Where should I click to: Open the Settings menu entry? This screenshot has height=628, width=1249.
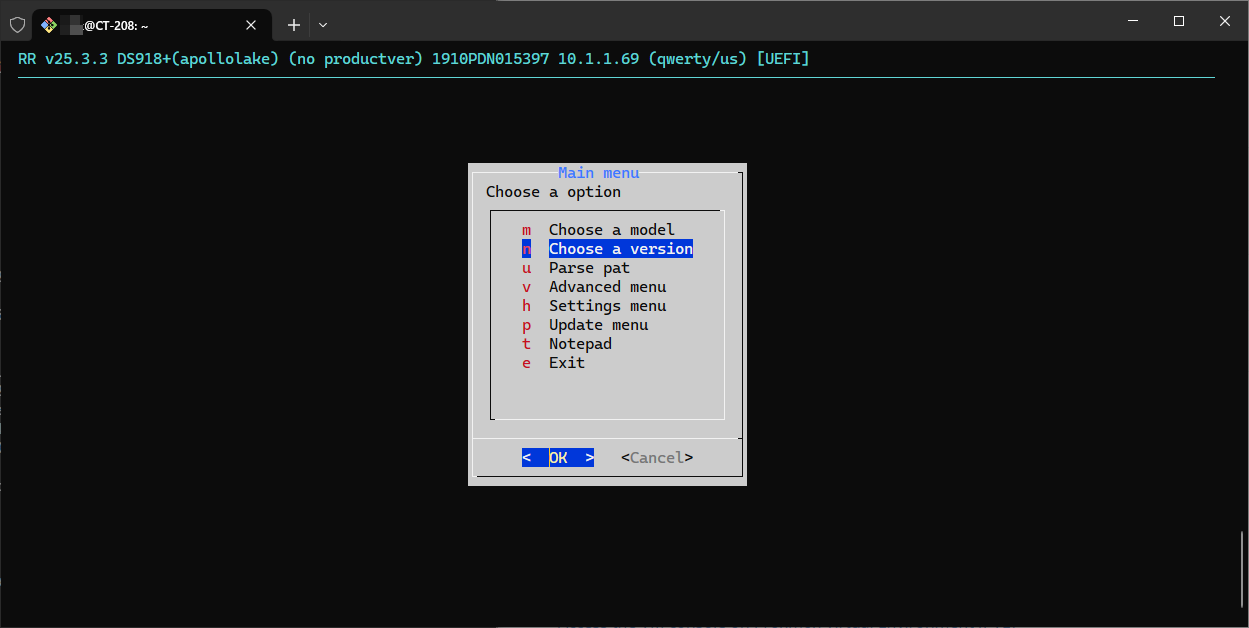pos(607,306)
